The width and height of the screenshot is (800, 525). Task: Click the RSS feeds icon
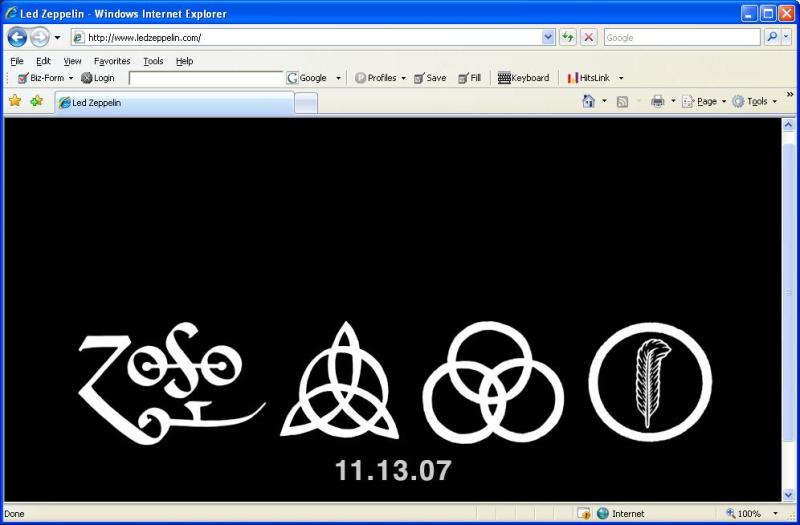click(622, 101)
